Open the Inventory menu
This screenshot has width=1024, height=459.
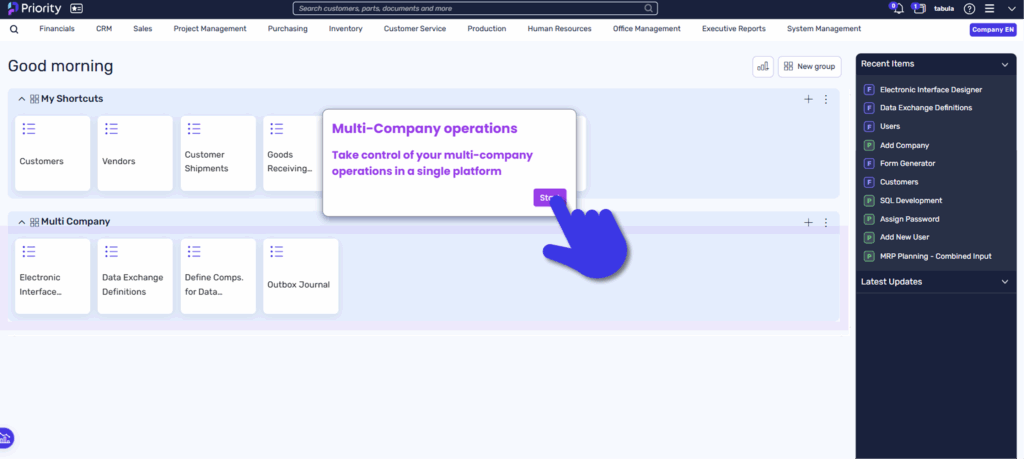[345, 29]
